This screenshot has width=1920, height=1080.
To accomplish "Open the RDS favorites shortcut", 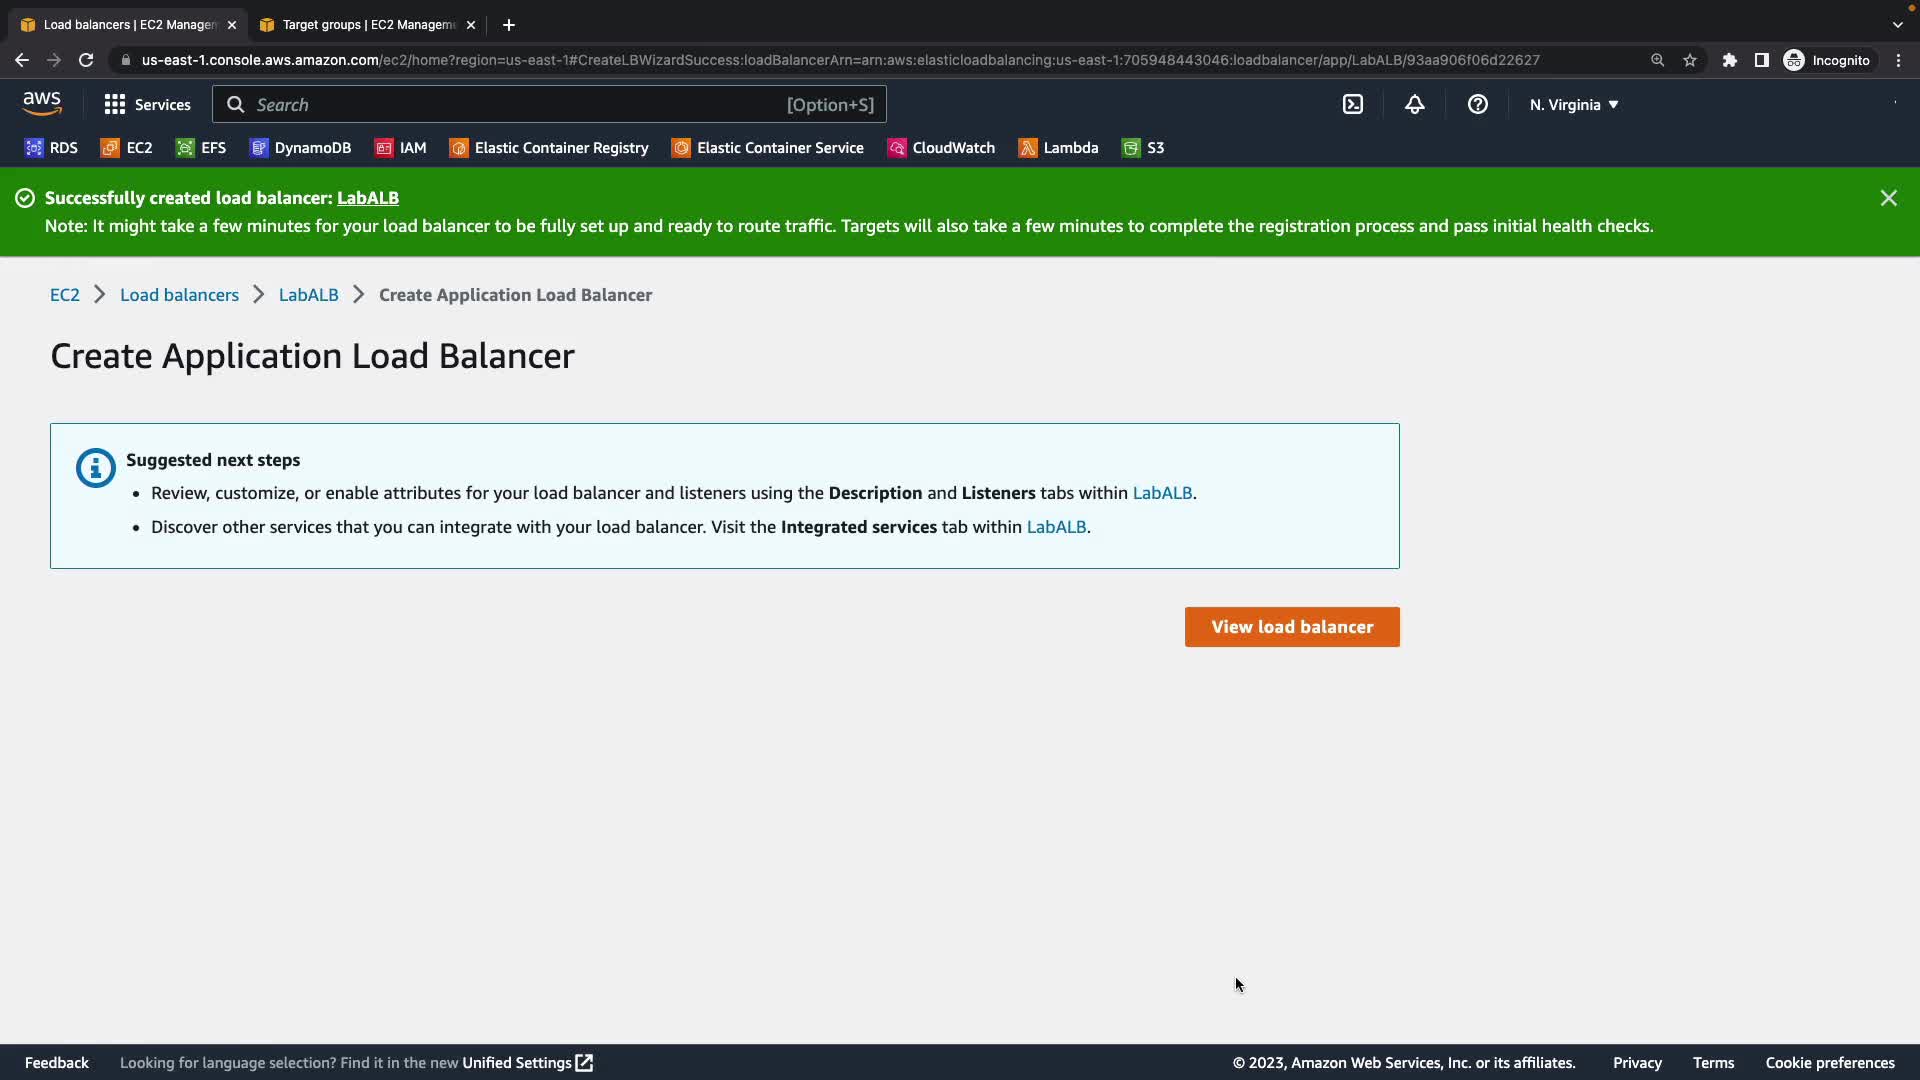I will [51, 148].
